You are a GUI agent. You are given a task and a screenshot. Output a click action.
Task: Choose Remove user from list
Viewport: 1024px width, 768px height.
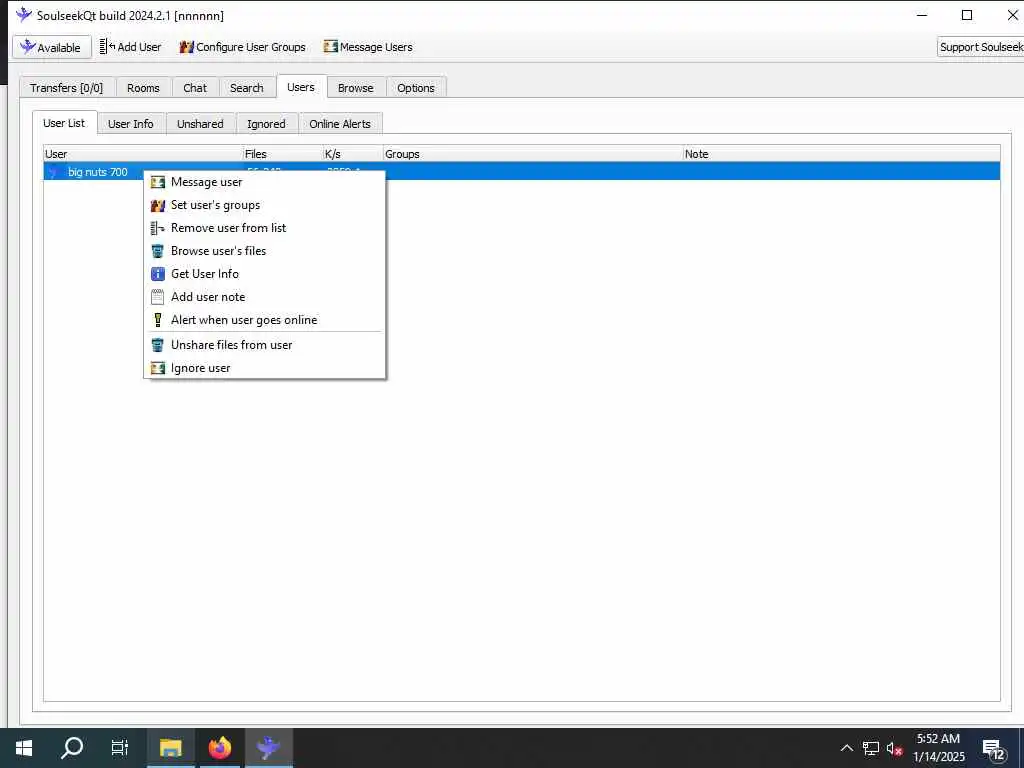[x=264, y=228]
